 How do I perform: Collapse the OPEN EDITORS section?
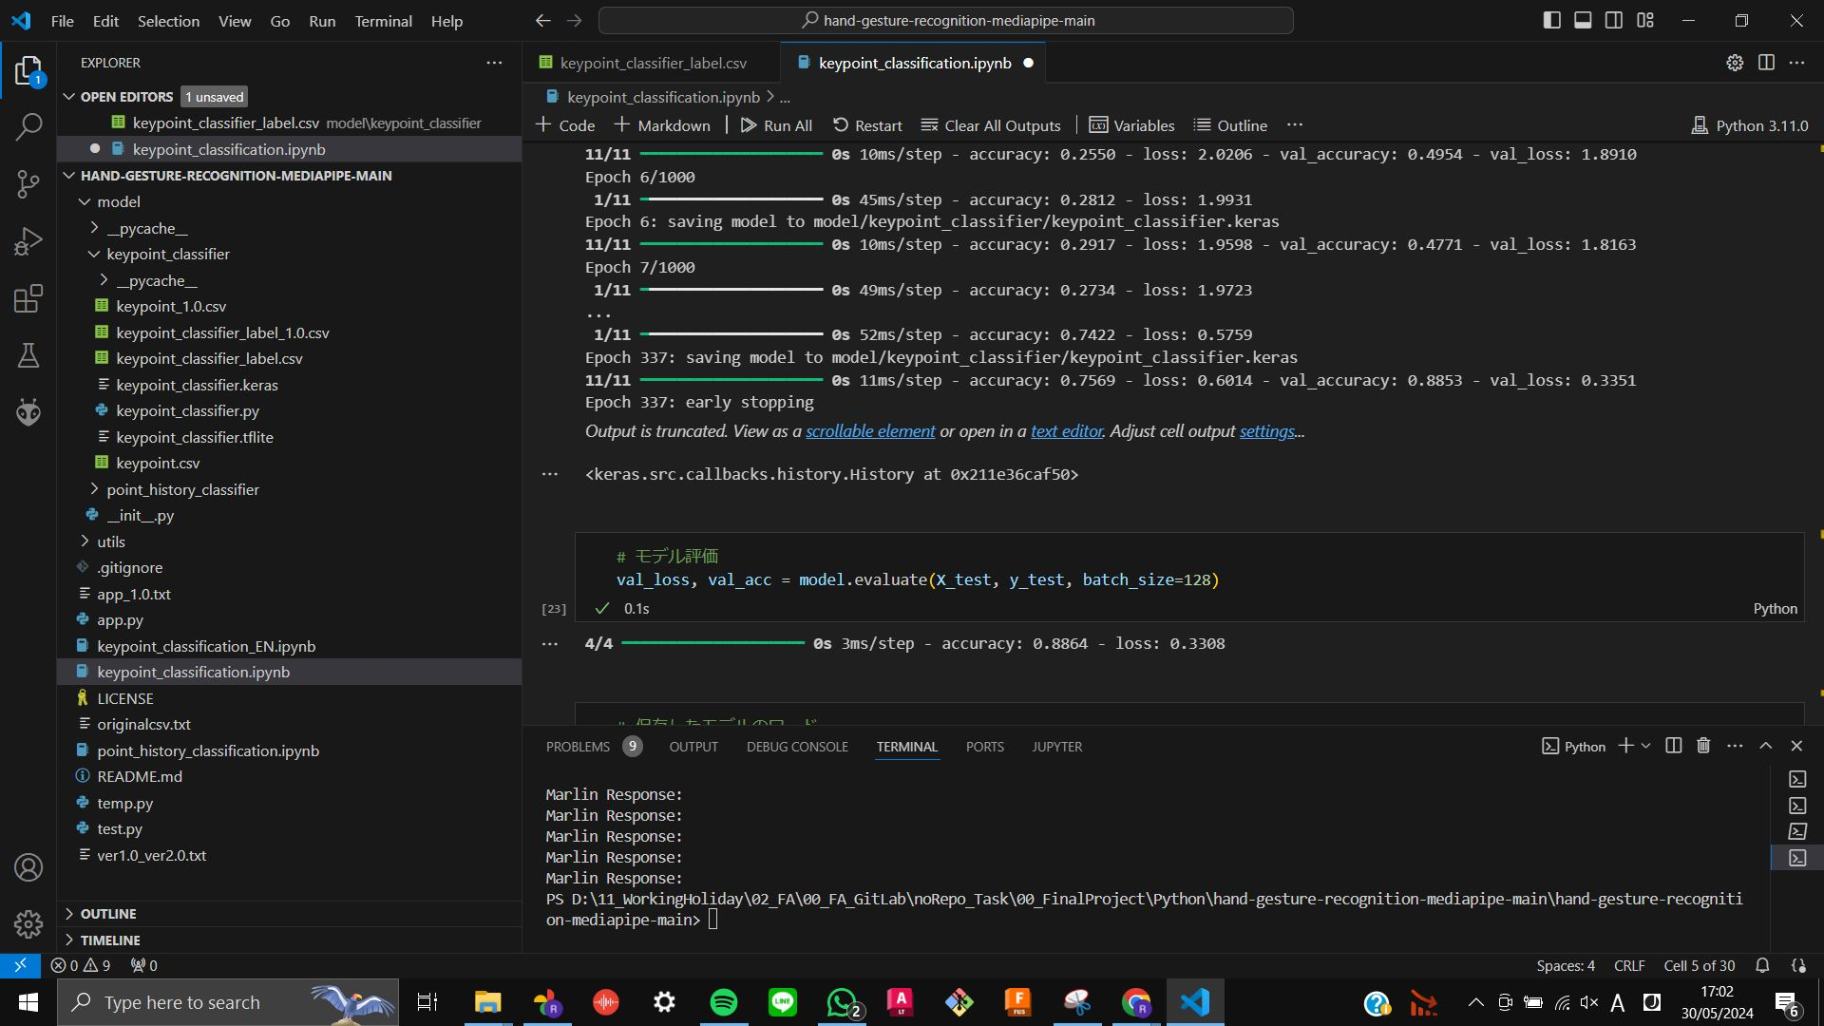click(x=69, y=97)
